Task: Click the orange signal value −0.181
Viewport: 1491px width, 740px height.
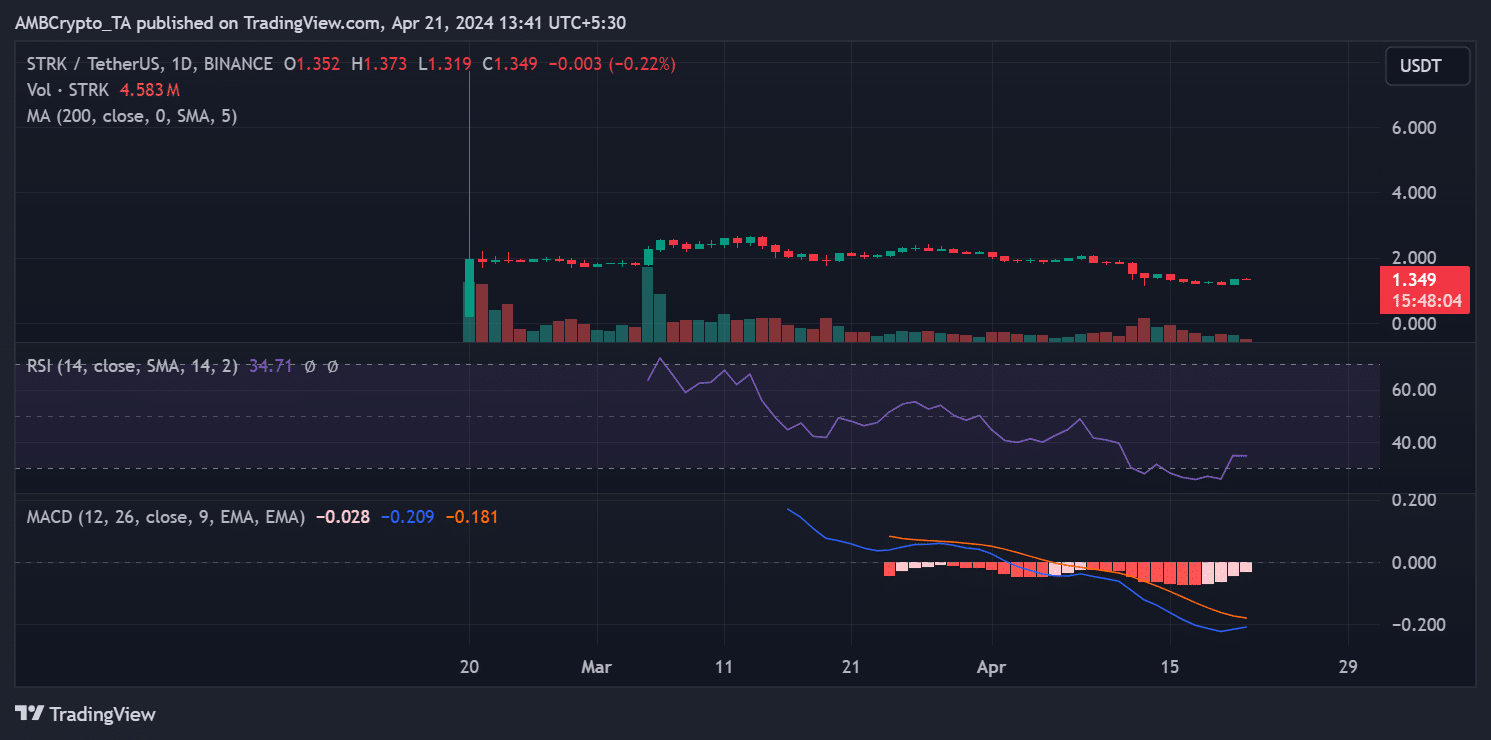Action: (x=471, y=517)
